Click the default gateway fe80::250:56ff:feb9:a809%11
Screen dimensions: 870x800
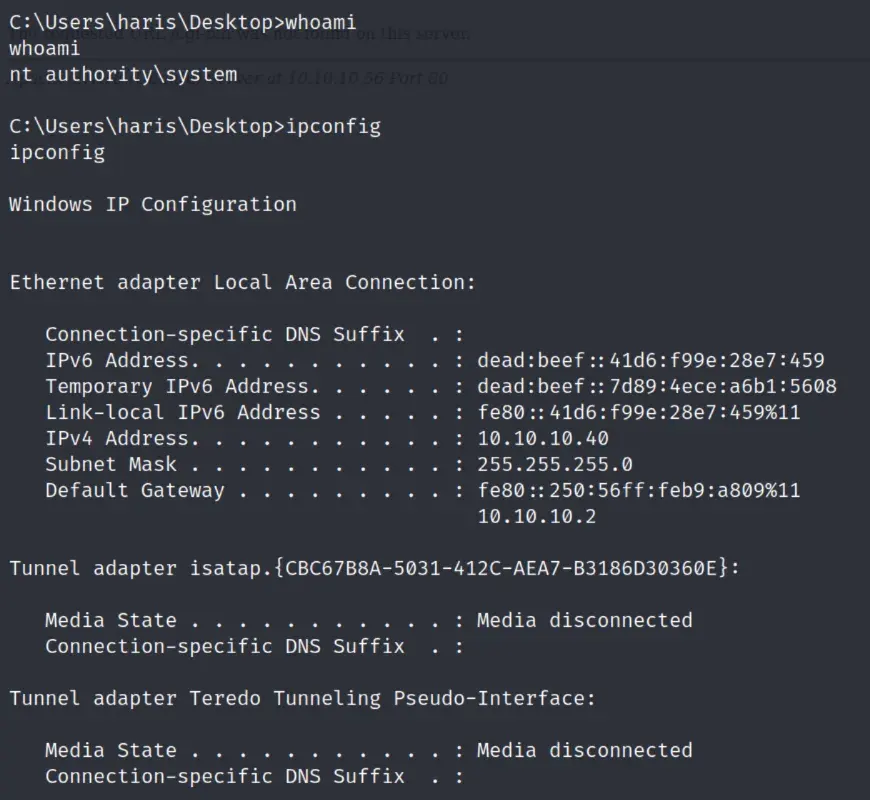click(x=638, y=490)
